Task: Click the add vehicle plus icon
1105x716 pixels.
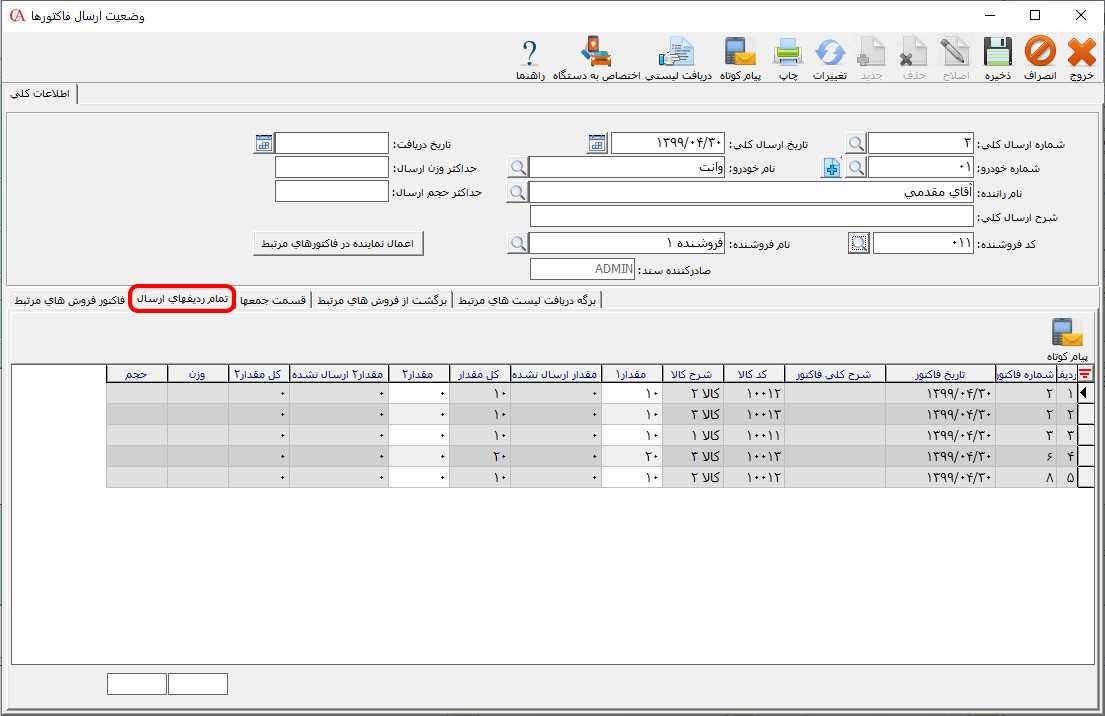Action: [831, 168]
